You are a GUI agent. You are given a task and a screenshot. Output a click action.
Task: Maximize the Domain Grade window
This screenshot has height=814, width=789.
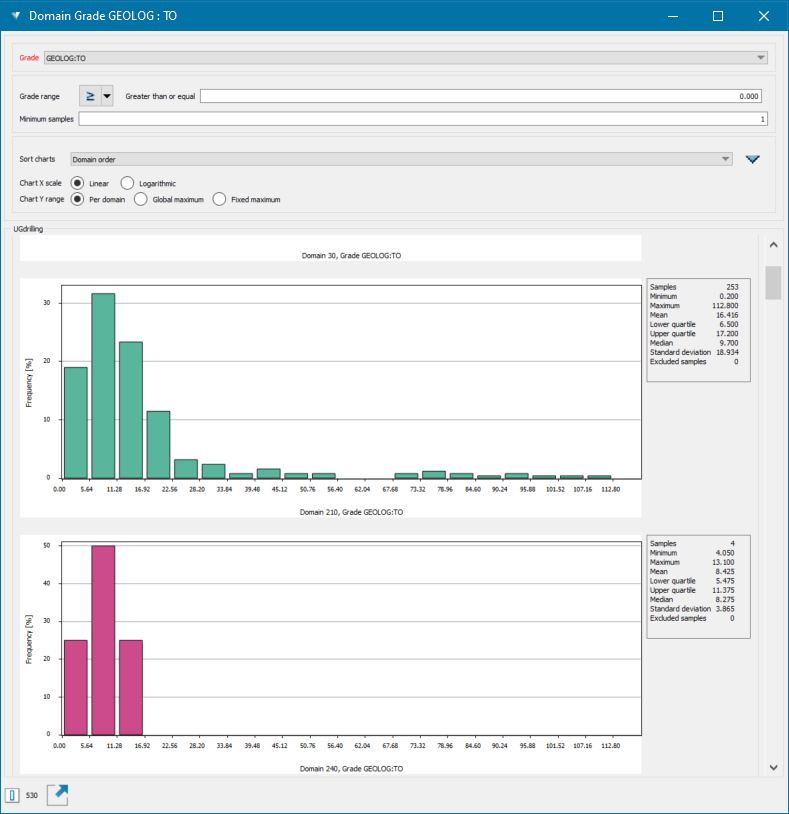tap(717, 16)
